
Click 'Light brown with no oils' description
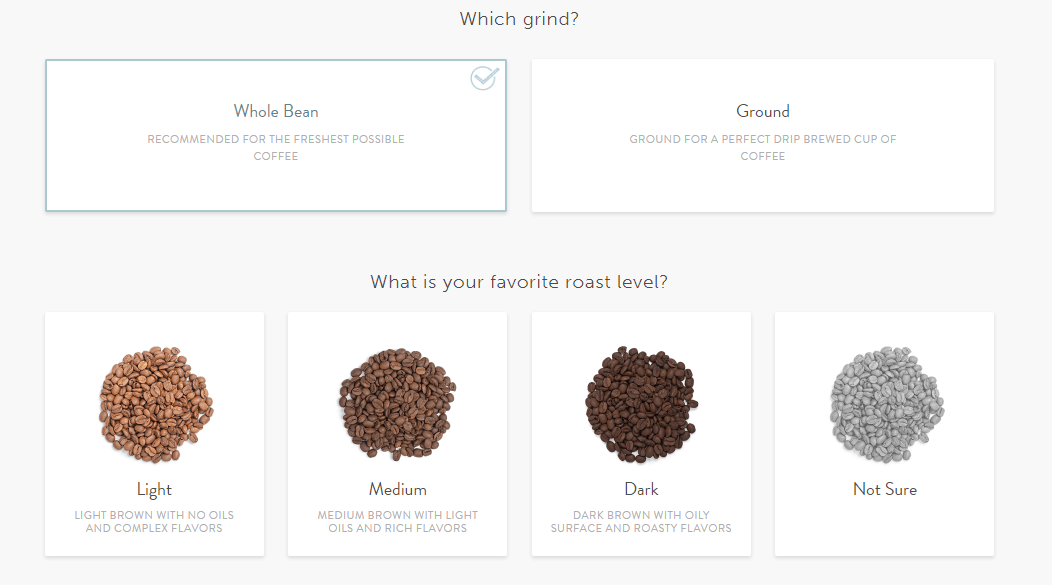tap(154, 522)
